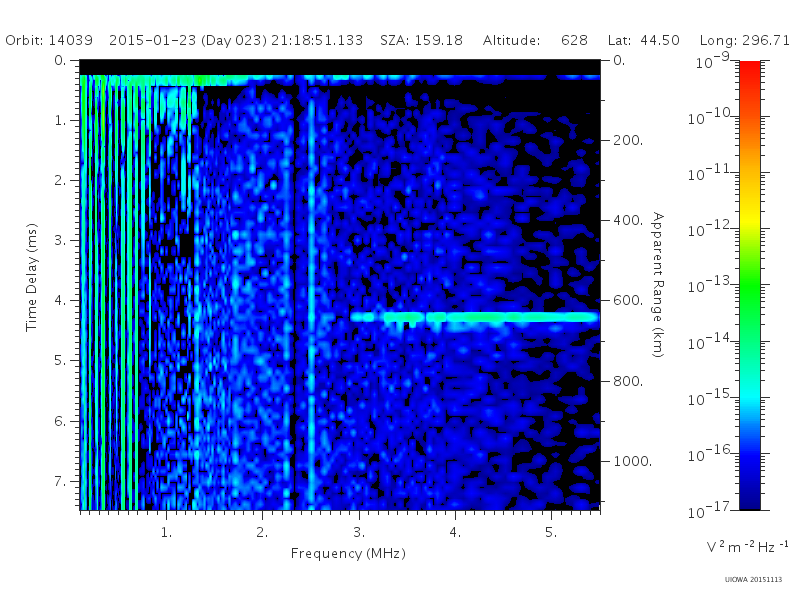Click the 'Long: 296.71' text
The height and width of the screenshot is (600, 800).
(x=744, y=40)
